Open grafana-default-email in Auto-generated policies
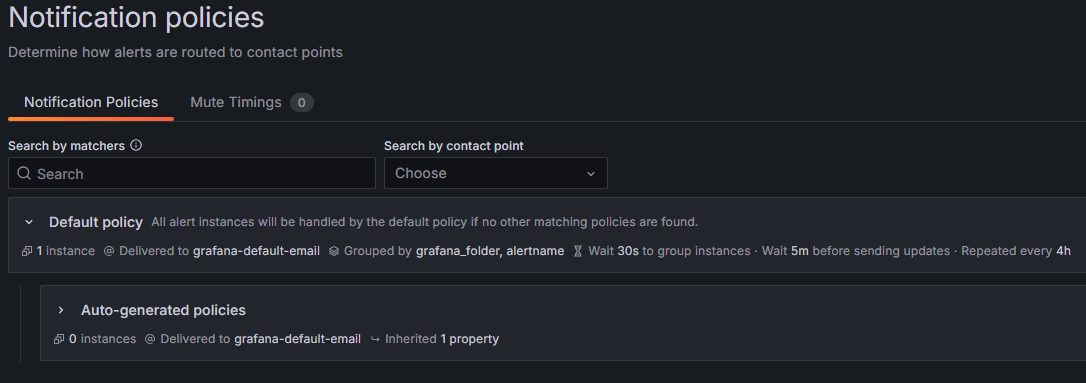Viewport: 1086px width, 383px height. 298,339
